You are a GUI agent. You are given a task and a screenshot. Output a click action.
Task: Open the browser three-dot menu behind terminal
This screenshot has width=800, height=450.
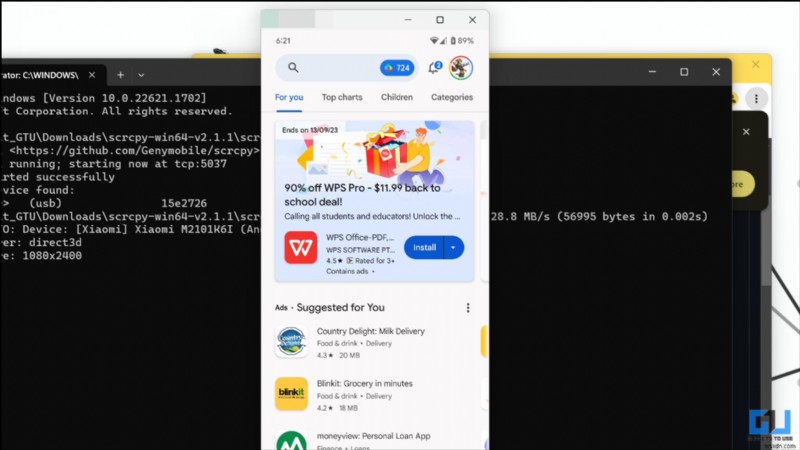click(x=756, y=98)
